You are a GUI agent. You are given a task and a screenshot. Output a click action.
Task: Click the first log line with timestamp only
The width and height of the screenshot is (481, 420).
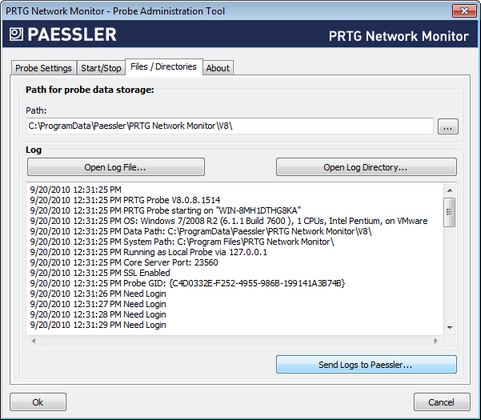click(x=76, y=190)
